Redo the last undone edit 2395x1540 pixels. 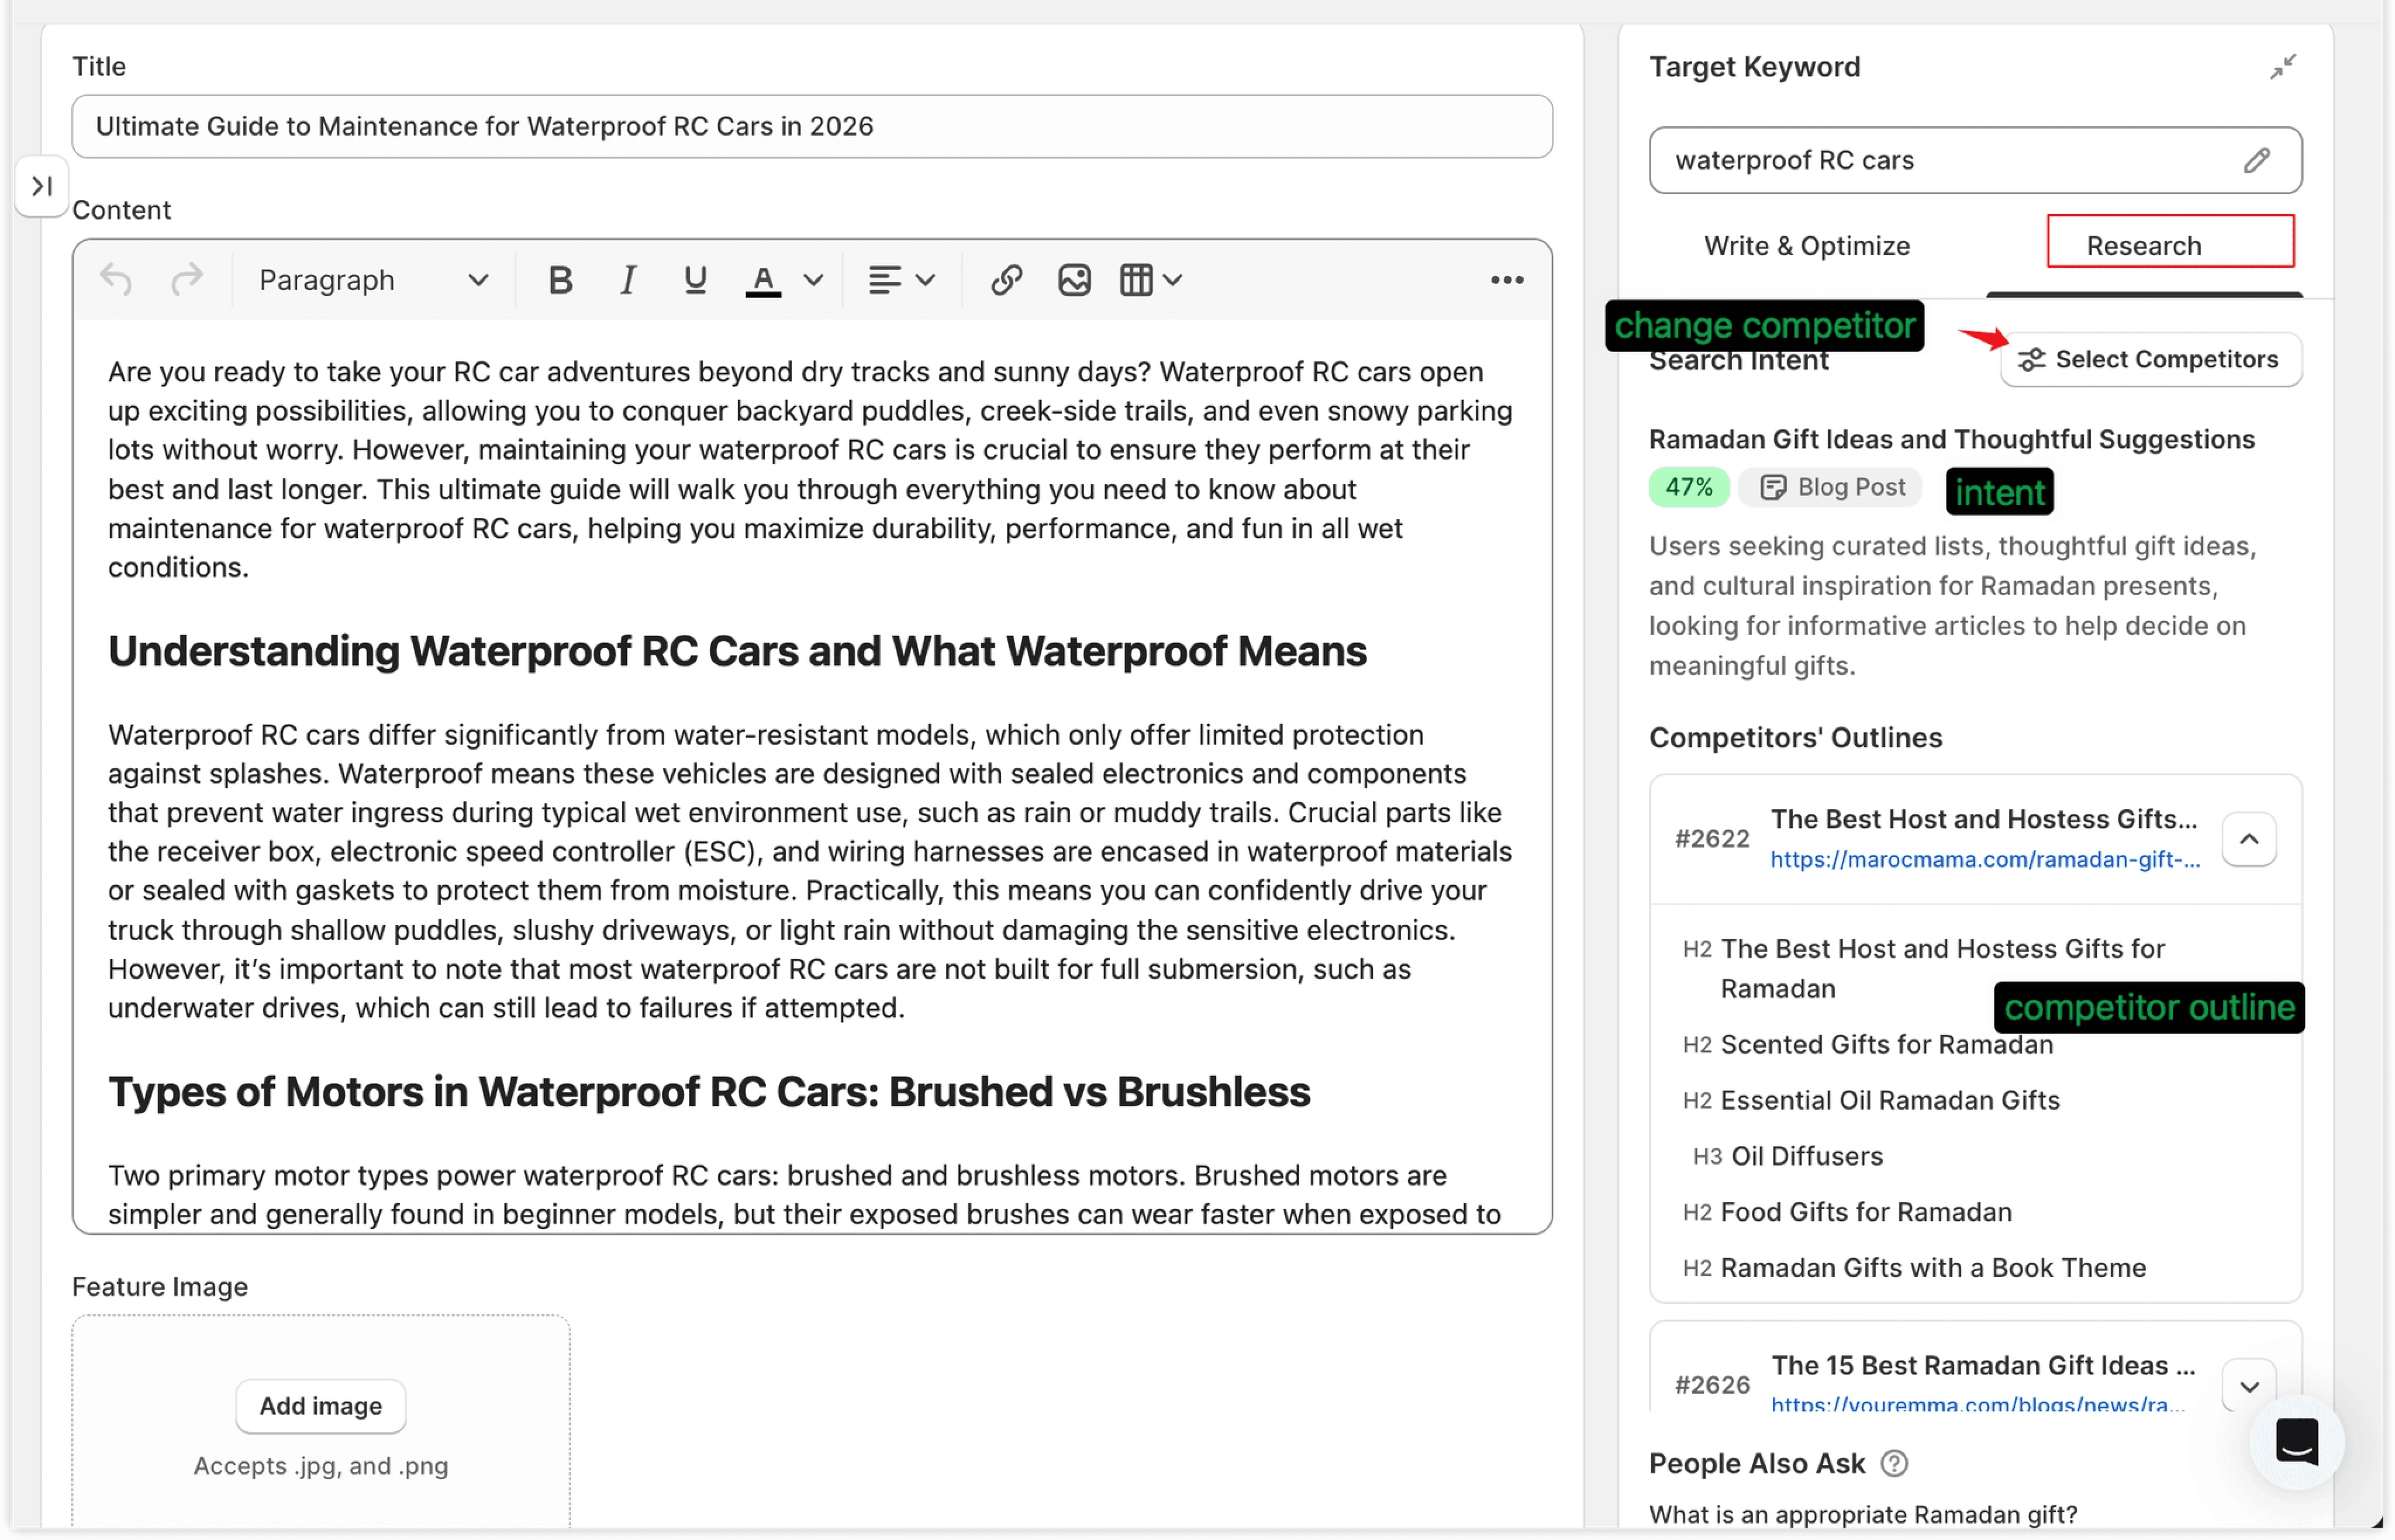[x=186, y=280]
